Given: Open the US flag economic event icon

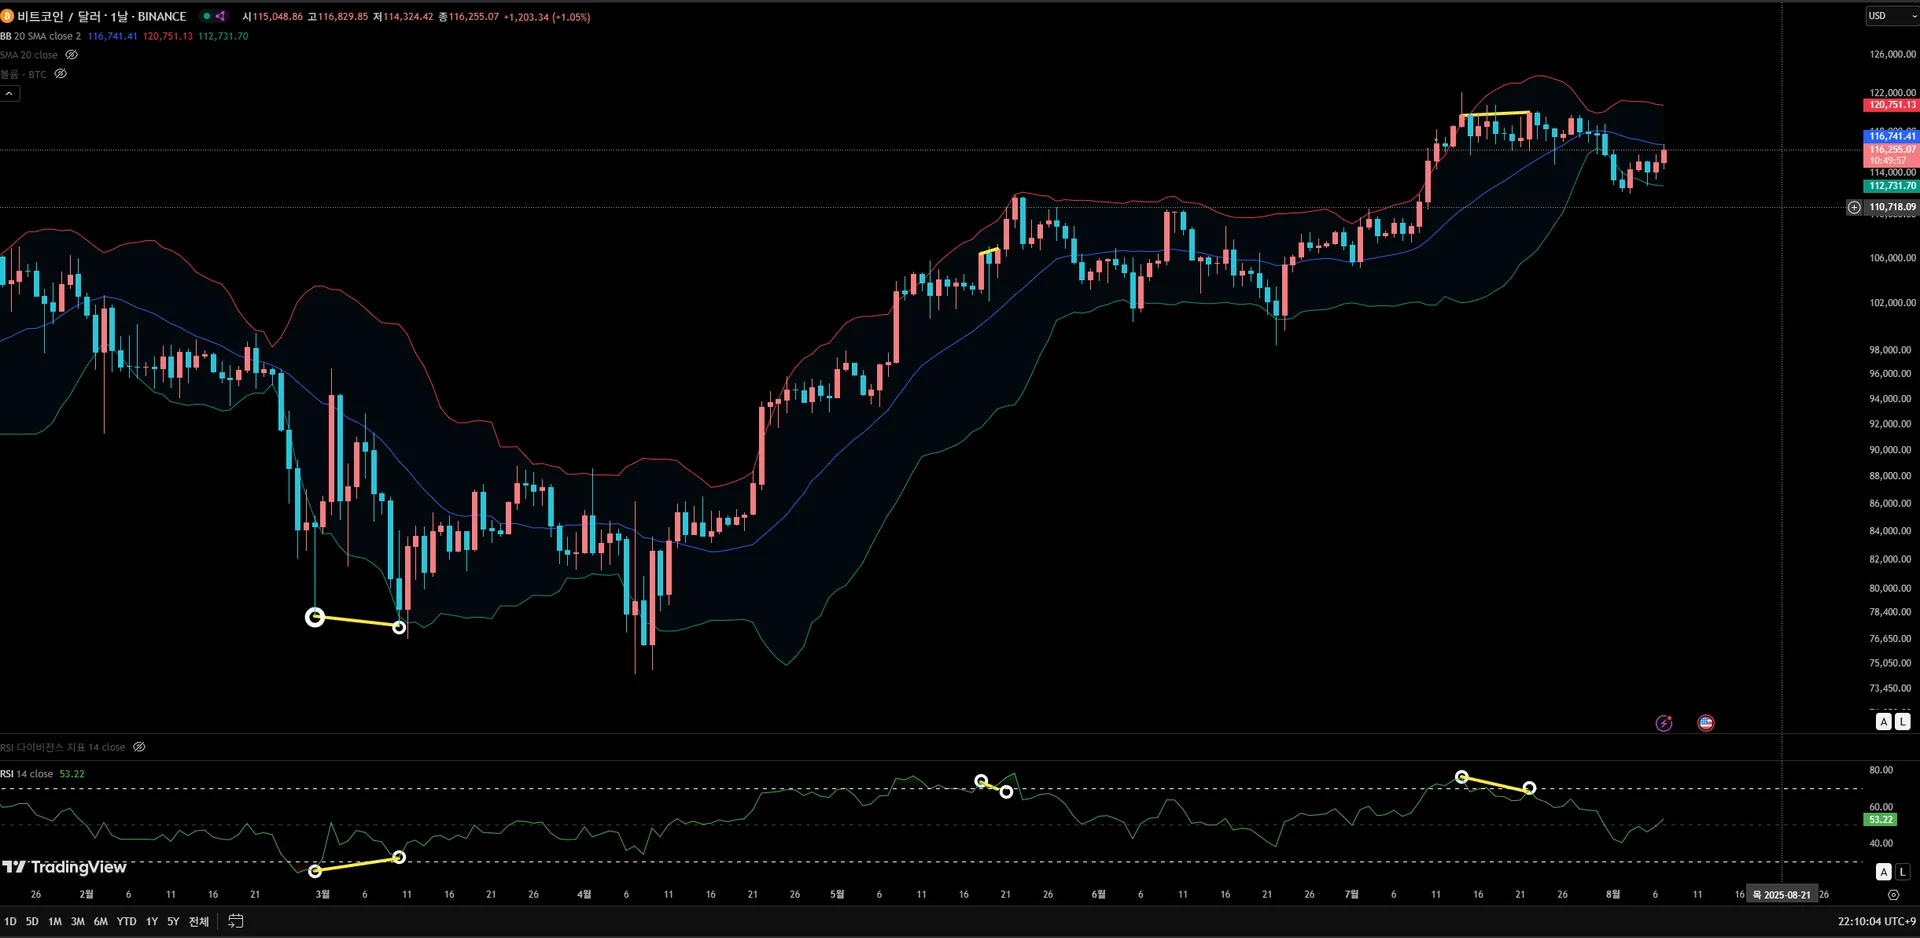Looking at the screenshot, I should point(1706,723).
